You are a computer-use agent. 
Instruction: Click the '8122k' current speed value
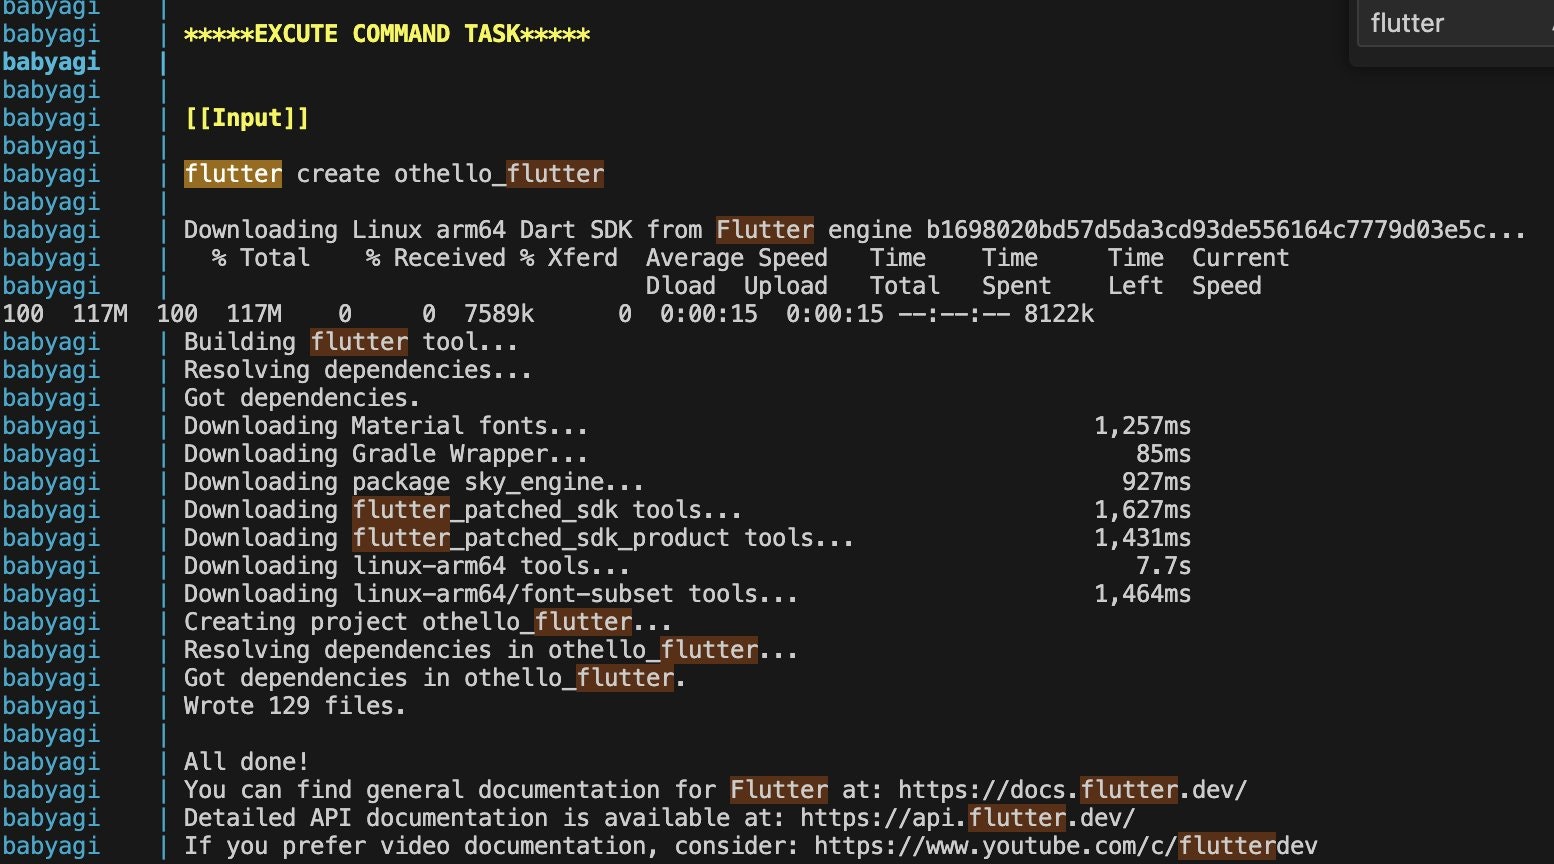(1059, 314)
